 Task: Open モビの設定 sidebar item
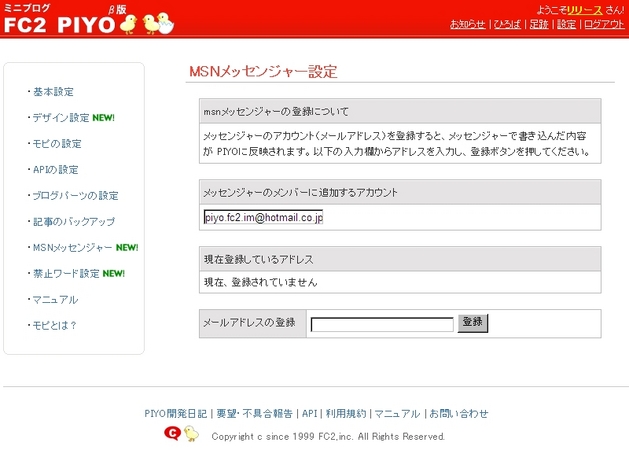coord(57,144)
